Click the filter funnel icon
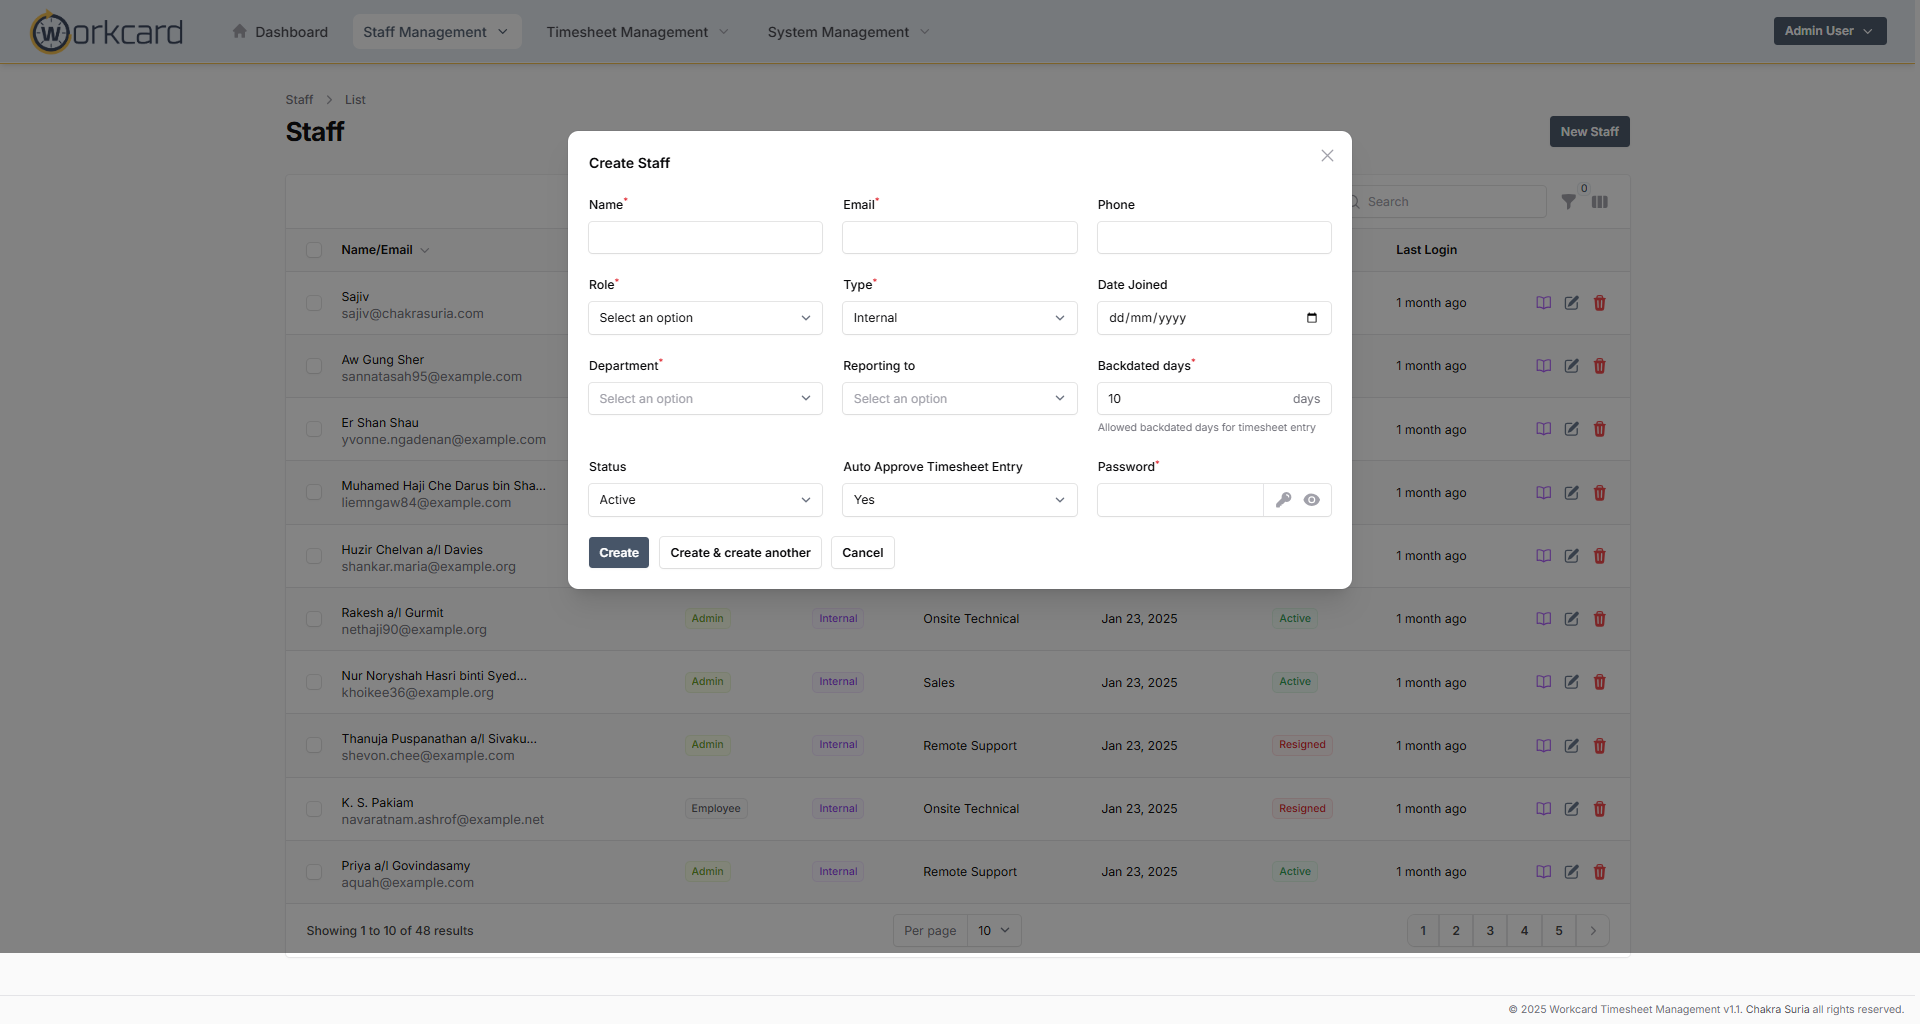This screenshot has height=1024, width=1920. pos(1568,202)
